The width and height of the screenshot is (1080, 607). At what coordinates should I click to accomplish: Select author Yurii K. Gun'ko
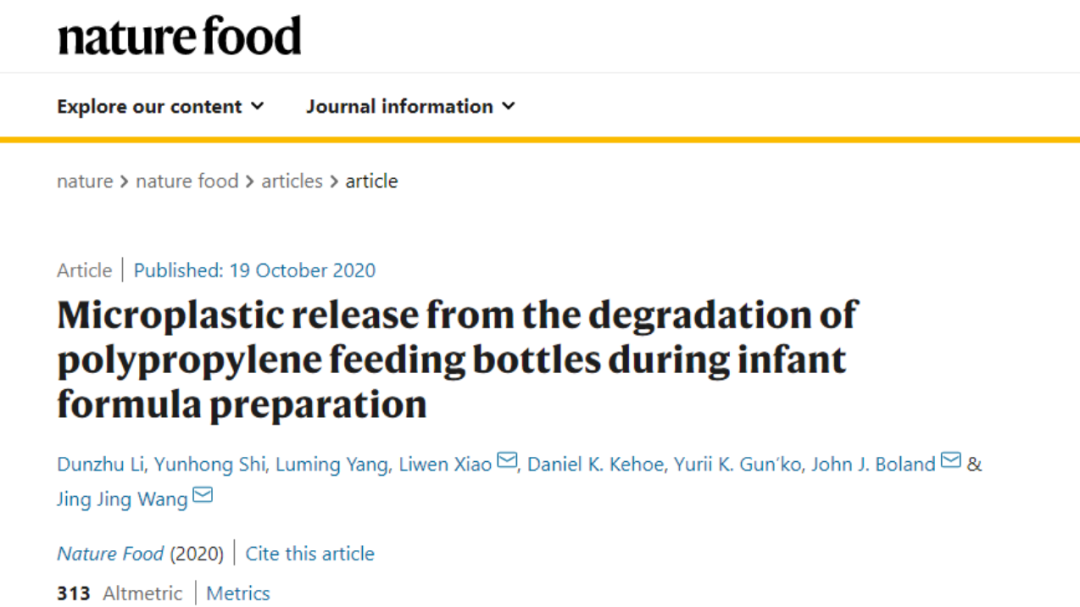(738, 464)
